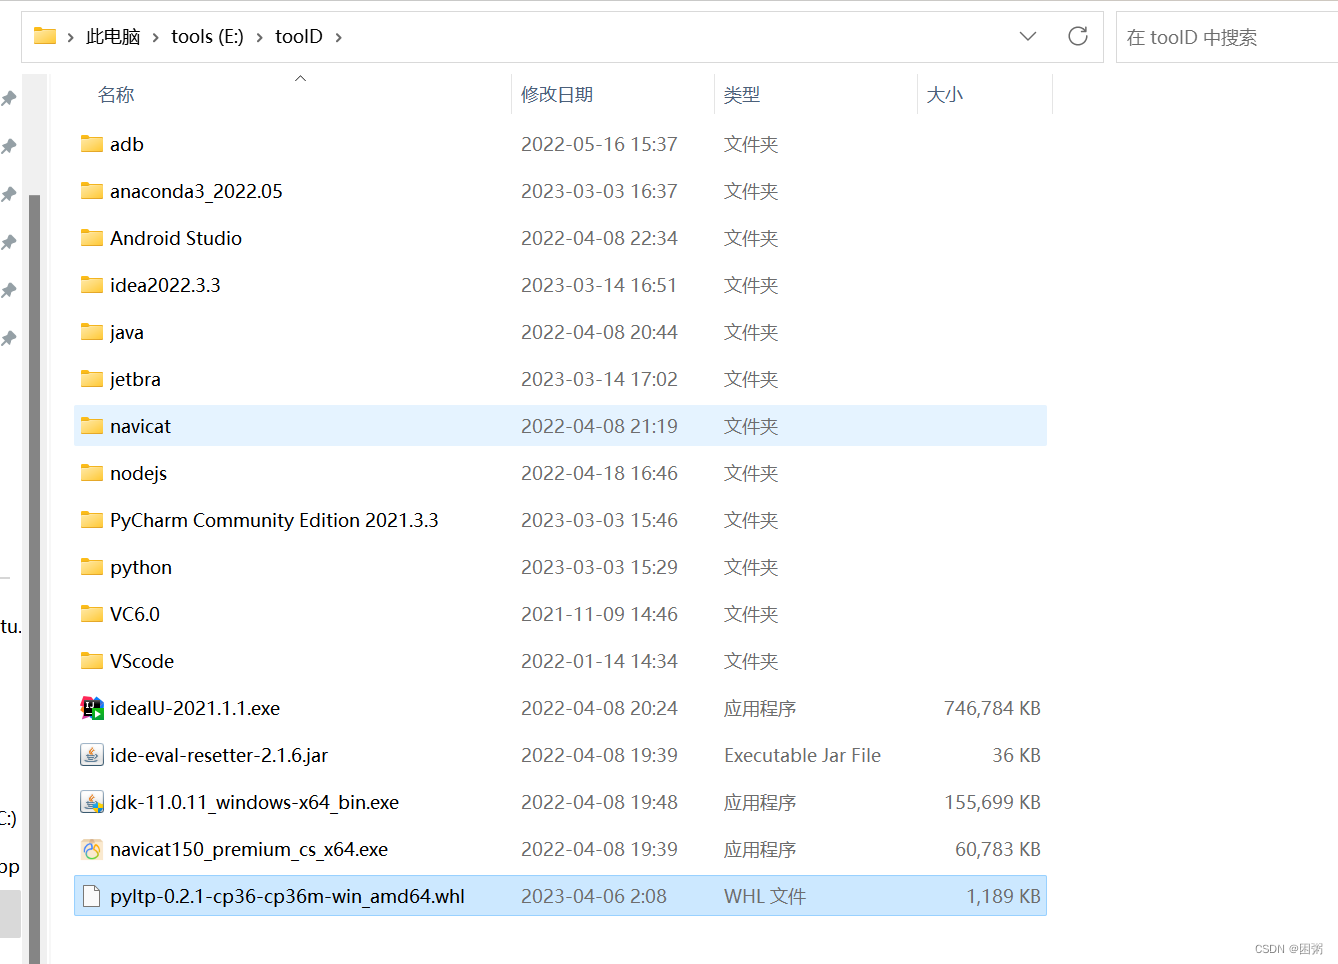
Task: Select PyCharm Community Edition 2021.3.3 name
Action: (x=274, y=520)
